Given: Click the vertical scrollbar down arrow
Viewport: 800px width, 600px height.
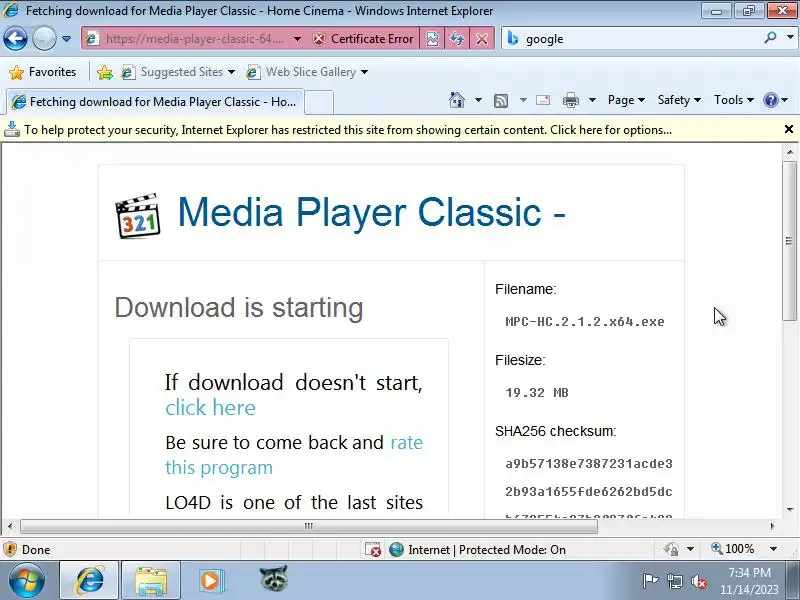Looking at the screenshot, I should (789, 510).
